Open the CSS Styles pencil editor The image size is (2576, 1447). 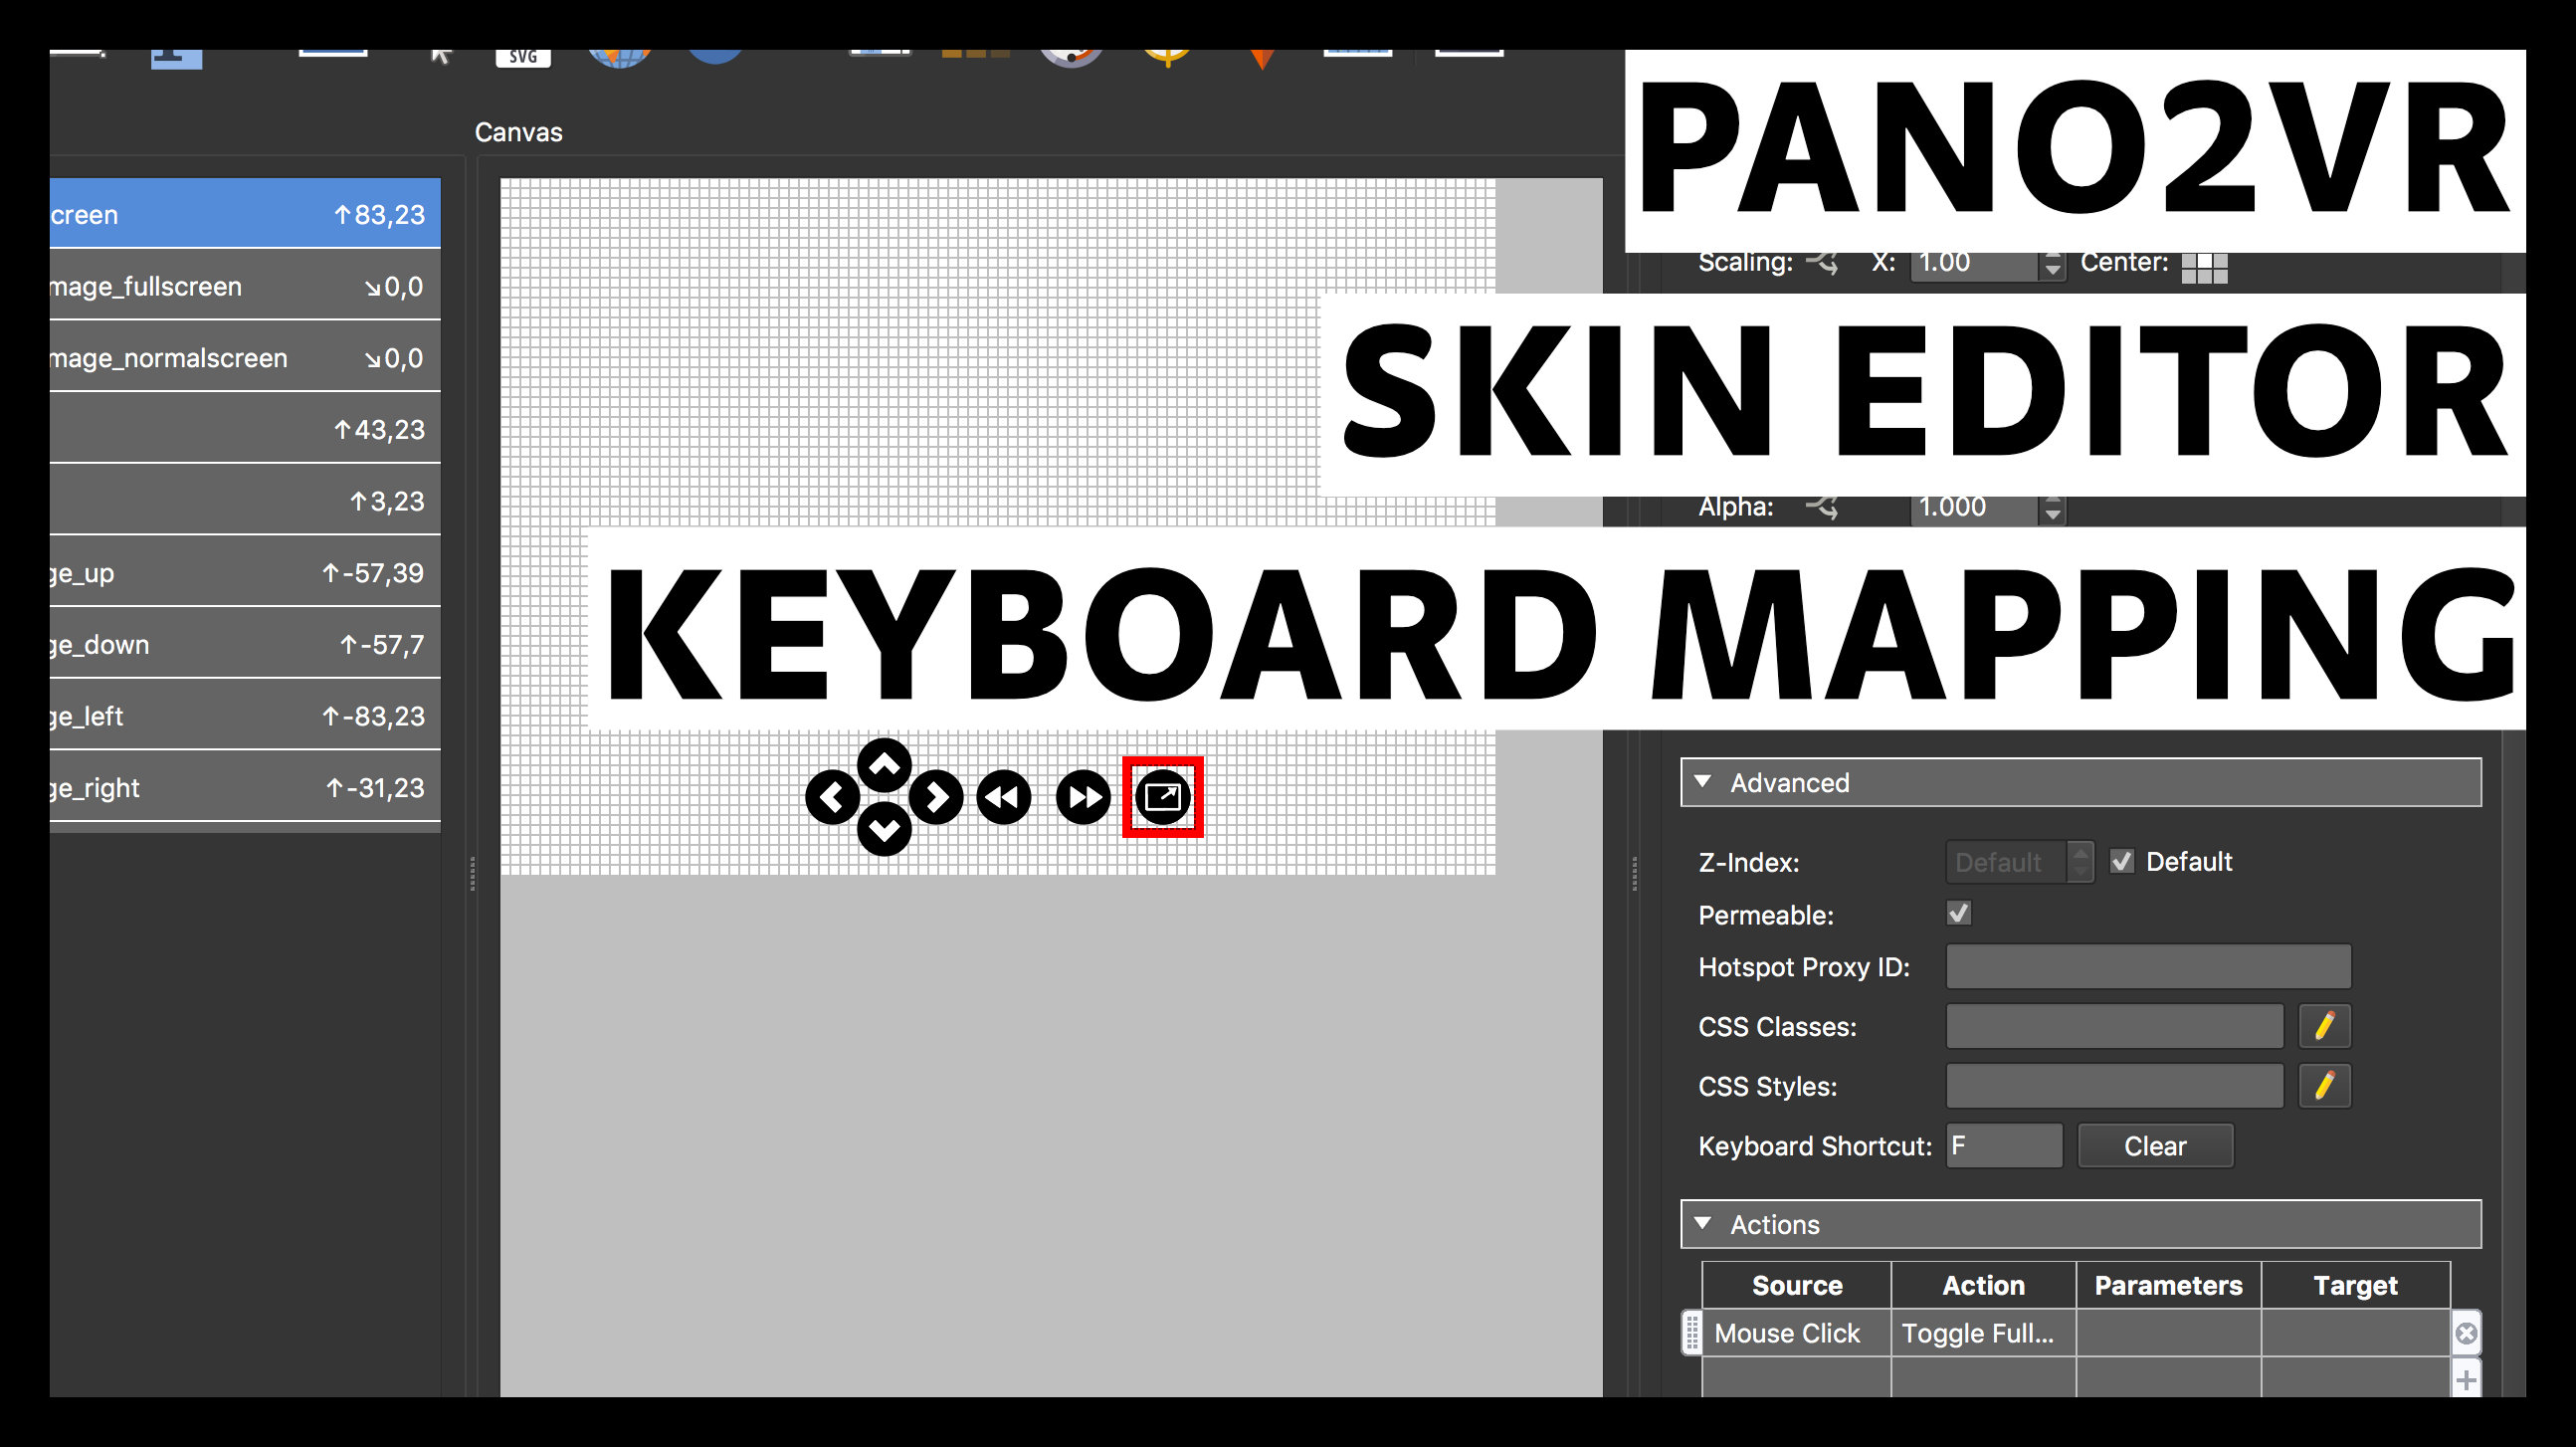(x=2324, y=1086)
